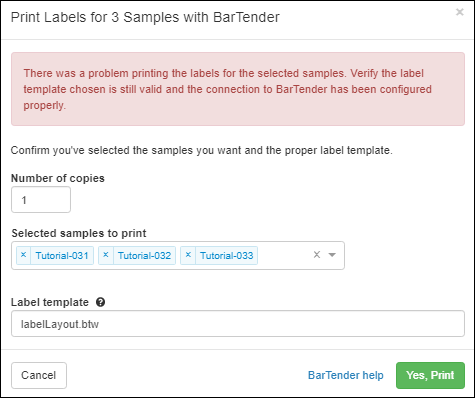This screenshot has height=398, width=475.
Task: Open the BarTender help link
Action: coord(346,375)
